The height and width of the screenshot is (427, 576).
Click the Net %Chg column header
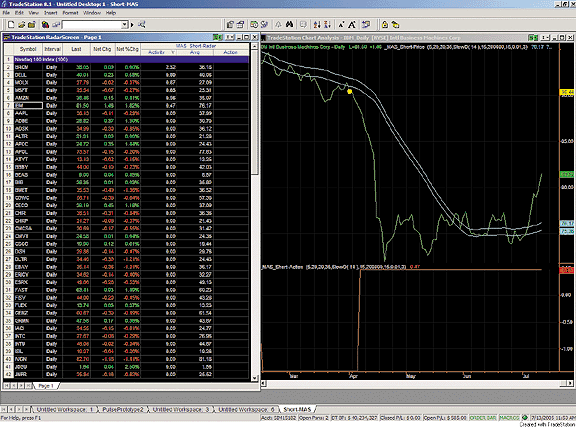[127, 49]
